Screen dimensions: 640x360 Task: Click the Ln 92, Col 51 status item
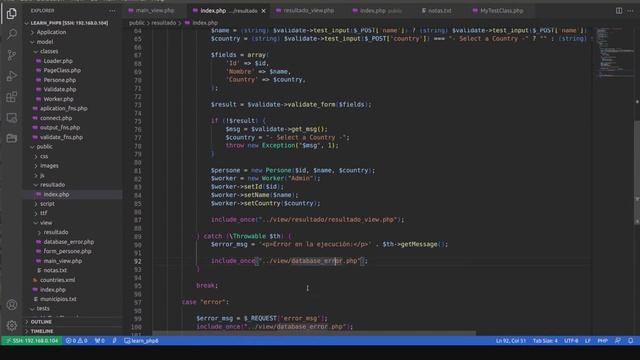coord(511,340)
